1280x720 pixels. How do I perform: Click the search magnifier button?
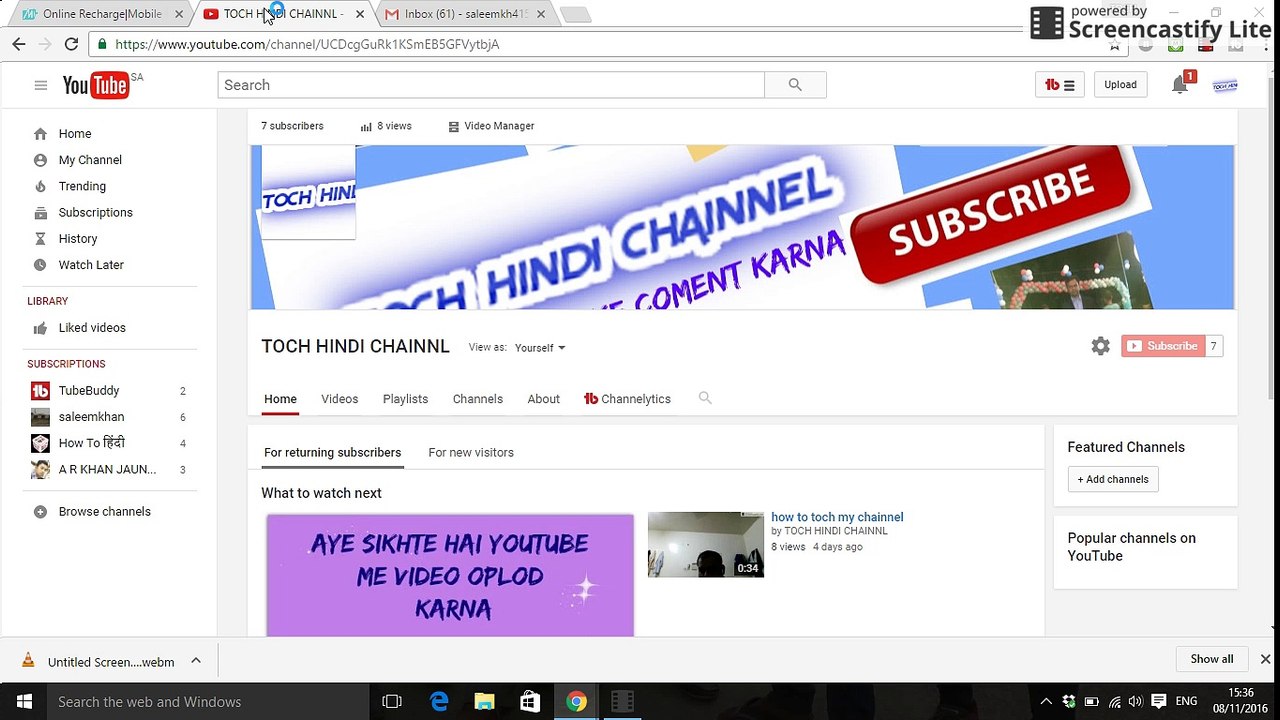(795, 85)
